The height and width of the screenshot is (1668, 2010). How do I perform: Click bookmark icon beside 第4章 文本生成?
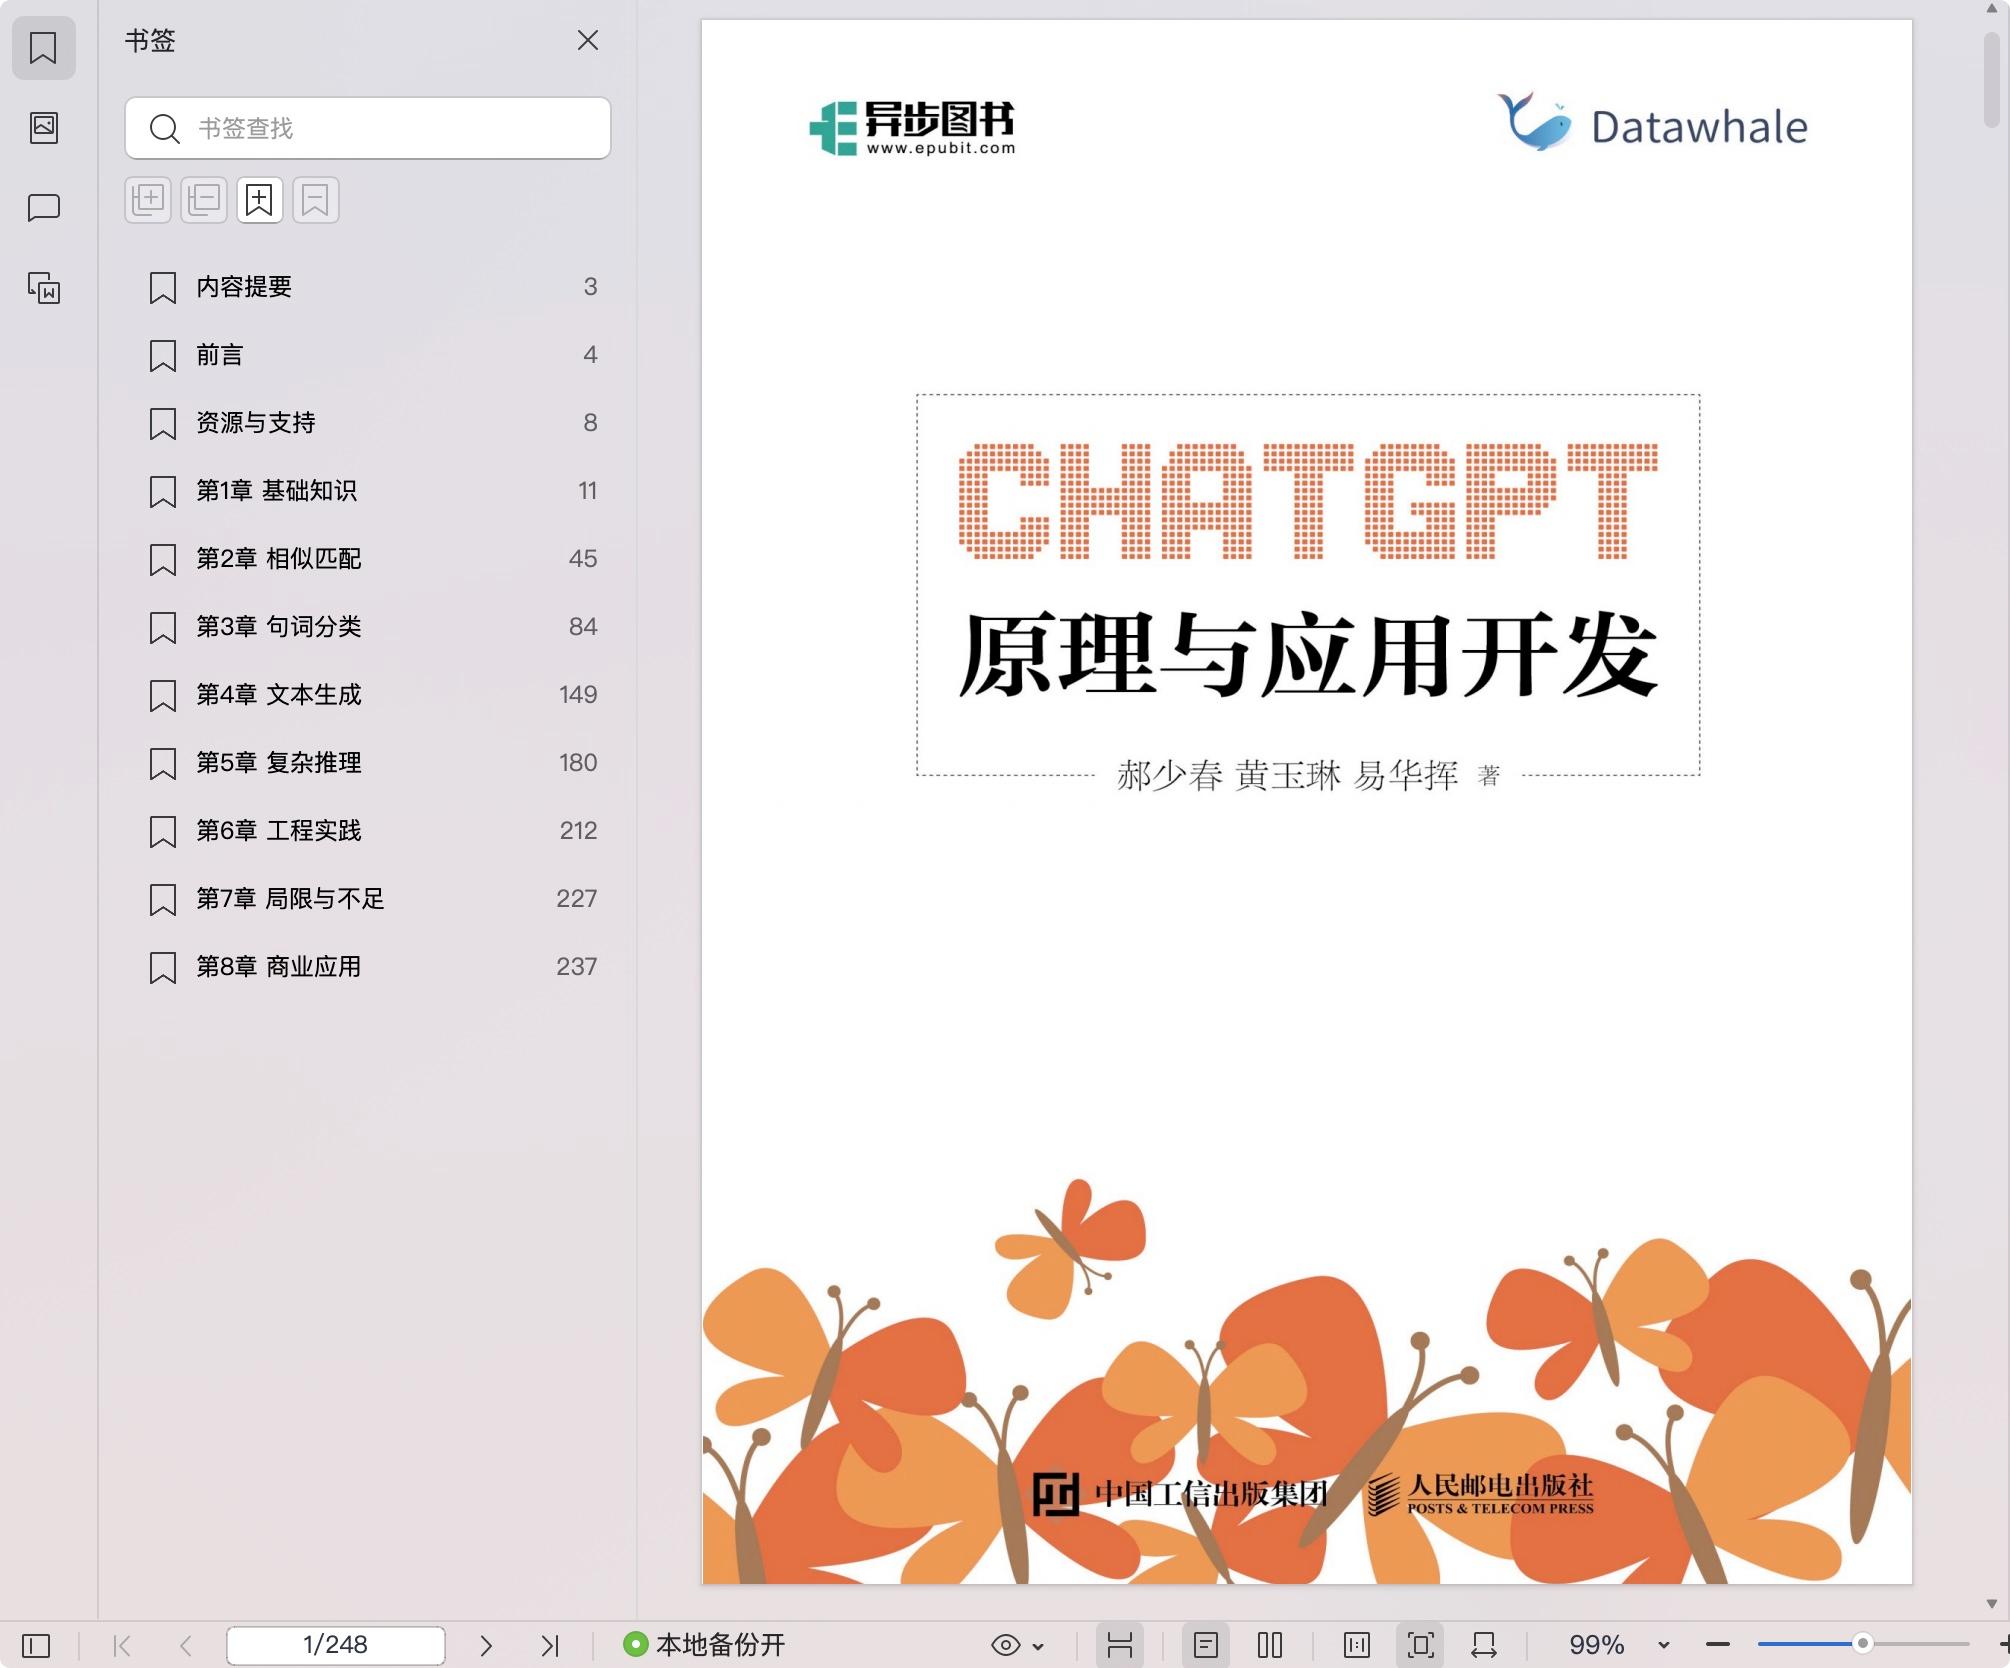coord(162,696)
